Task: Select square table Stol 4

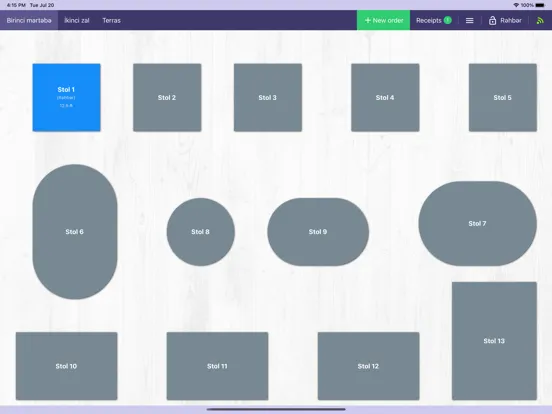Action: tap(385, 98)
